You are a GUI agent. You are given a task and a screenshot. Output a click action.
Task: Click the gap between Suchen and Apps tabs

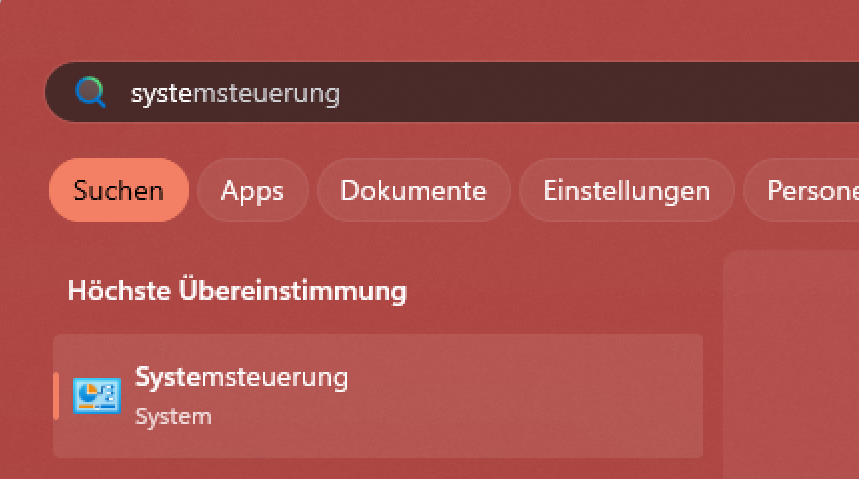[x=193, y=190]
